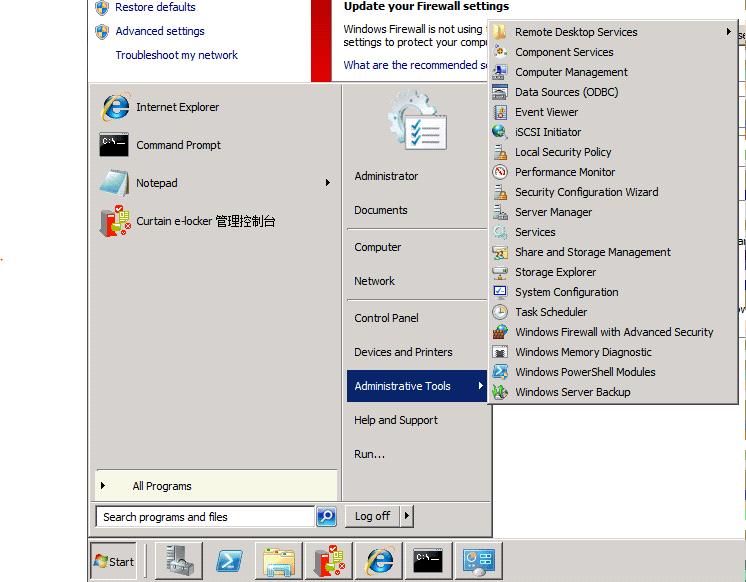Image resolution: width=746 pixels, height=582 pixels.
Task: Click the Notepad icon in Start menu
Action: point(114,182)
